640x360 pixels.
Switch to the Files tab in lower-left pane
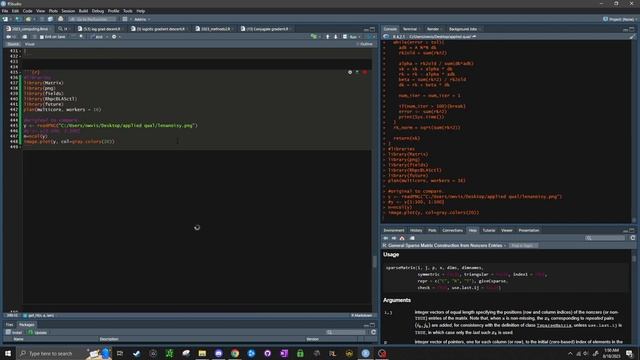click(x=9, y=324)
